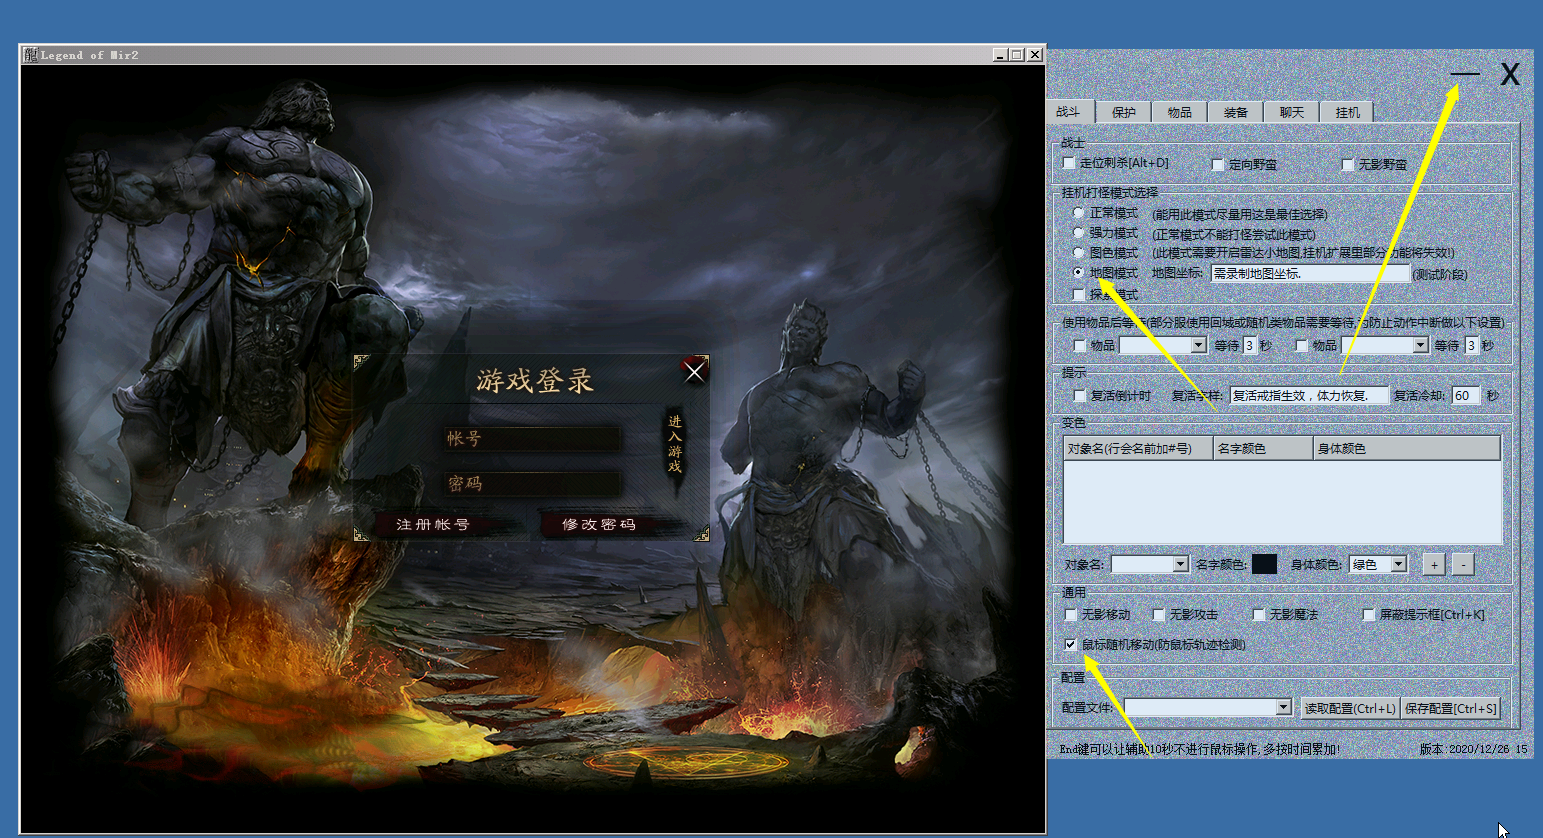Viewport: 1543px width, 838px height.
Task: Enable 无影移动 checkbox
Action: (x=1071, y=614)
